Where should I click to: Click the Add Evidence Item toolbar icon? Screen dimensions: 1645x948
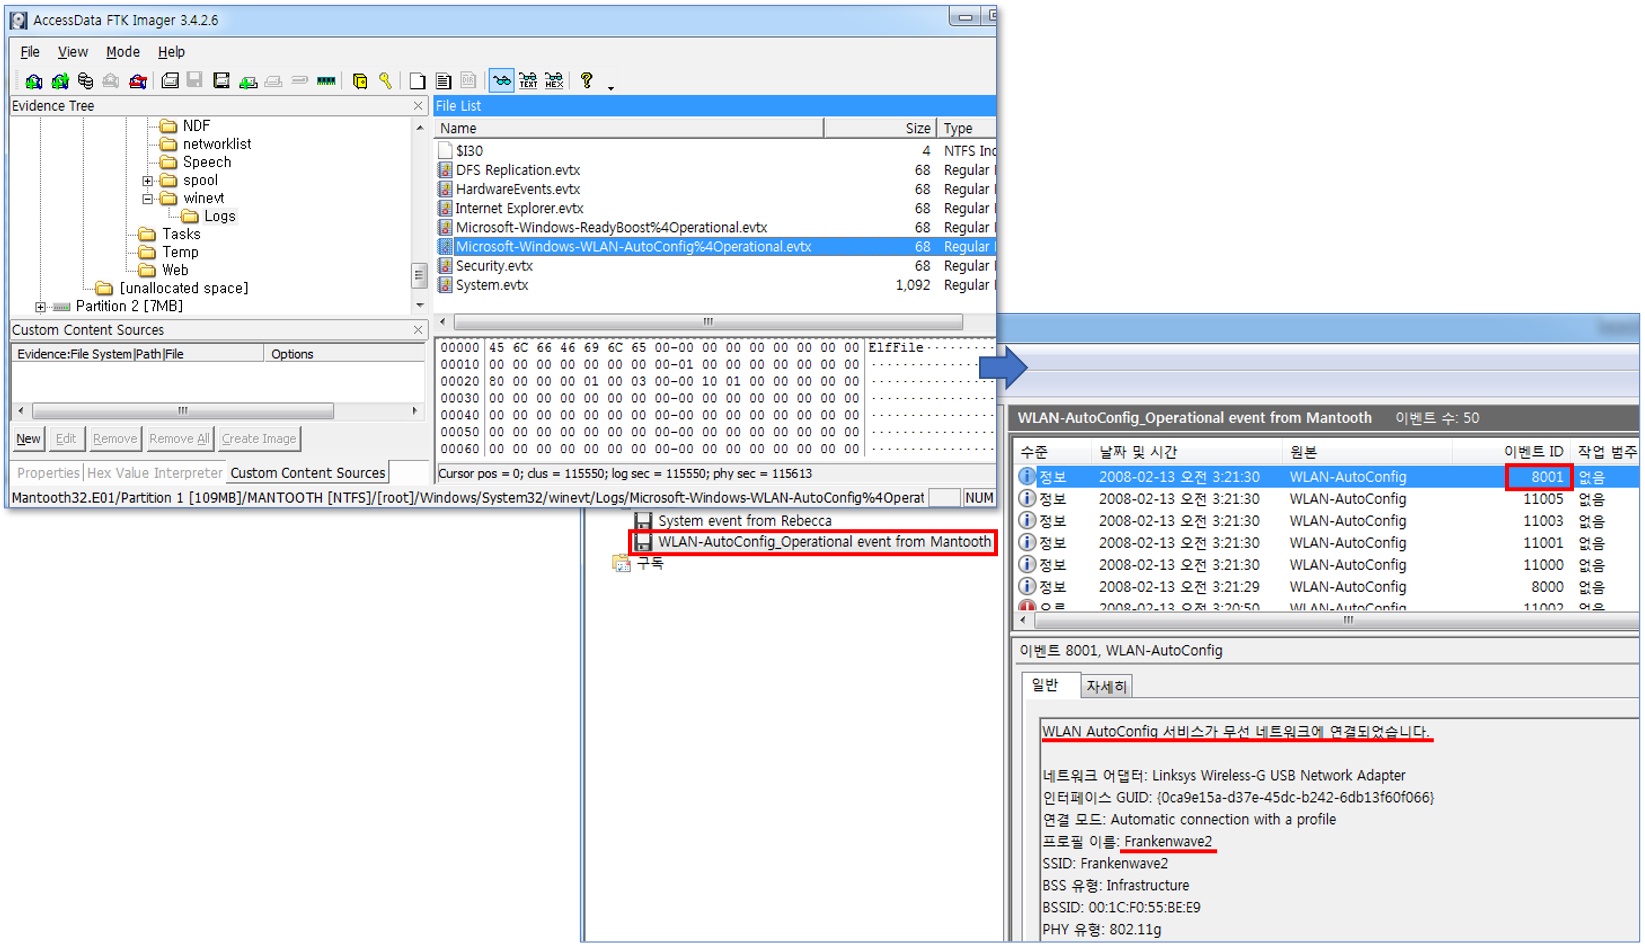pos(34,81)
